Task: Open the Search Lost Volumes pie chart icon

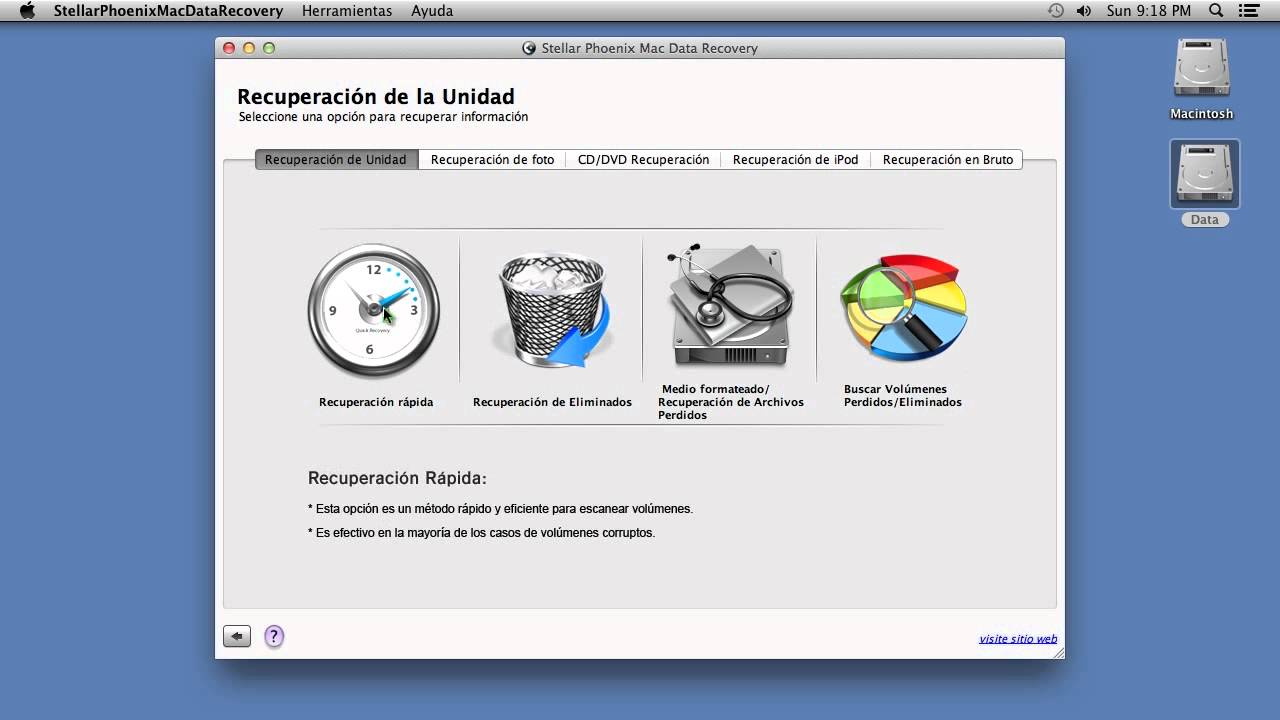Action: 904,307
